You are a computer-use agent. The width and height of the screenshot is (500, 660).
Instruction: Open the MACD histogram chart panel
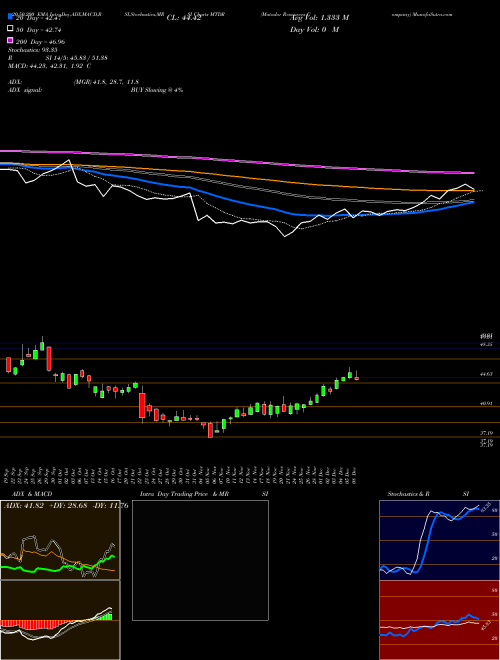(x=60, y=620)
